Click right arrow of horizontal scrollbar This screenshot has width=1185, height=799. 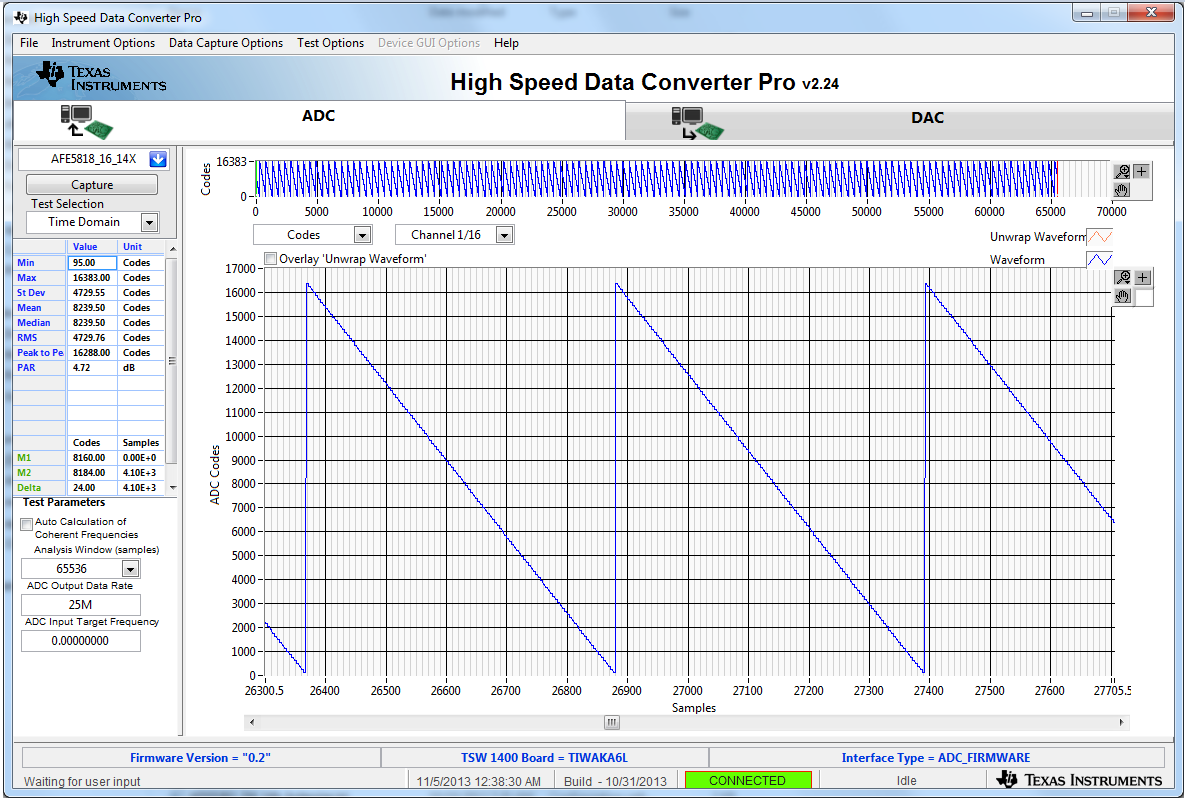(1122, 723)
